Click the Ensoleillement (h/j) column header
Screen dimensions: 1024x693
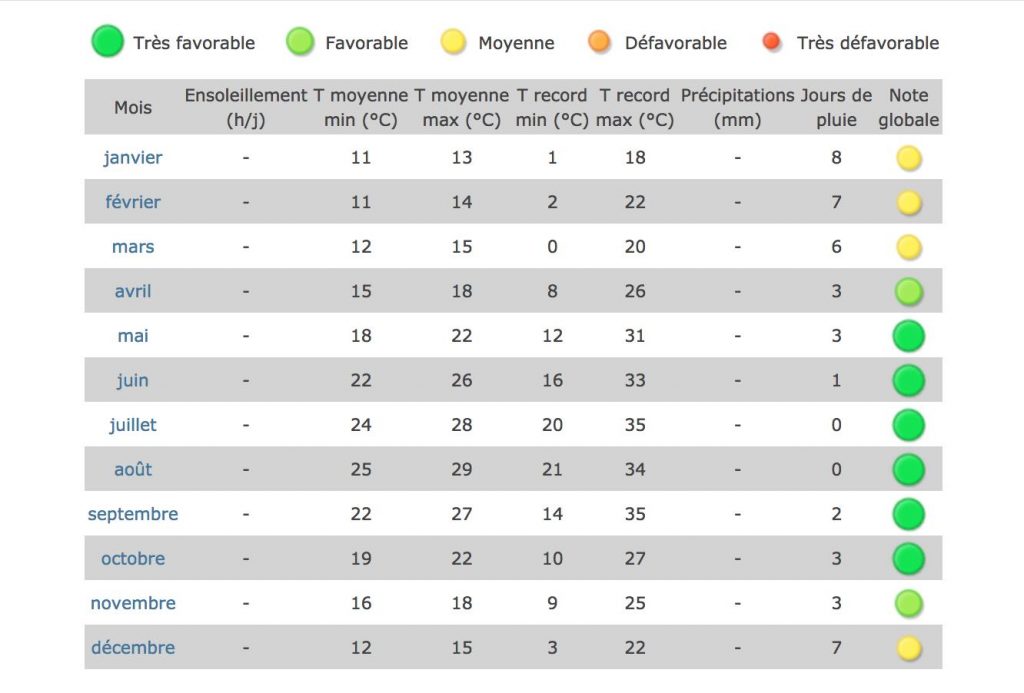[246, 107]
